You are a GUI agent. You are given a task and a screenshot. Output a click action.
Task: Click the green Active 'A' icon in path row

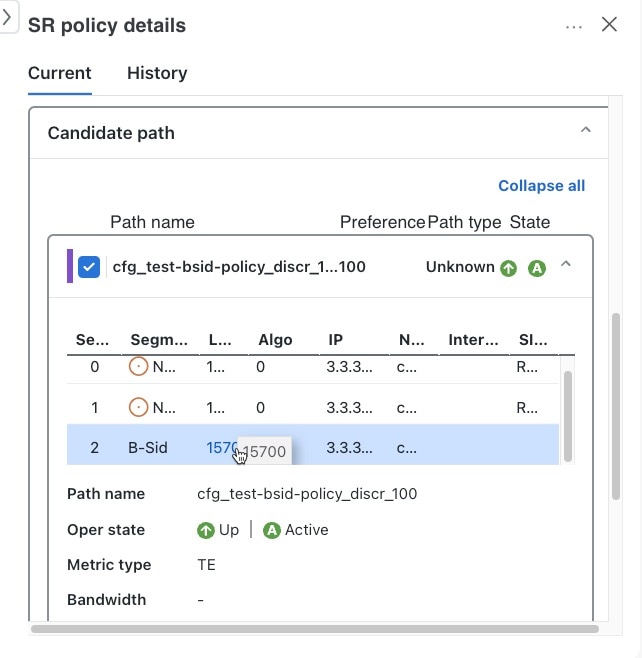click(x=537, y=268)
